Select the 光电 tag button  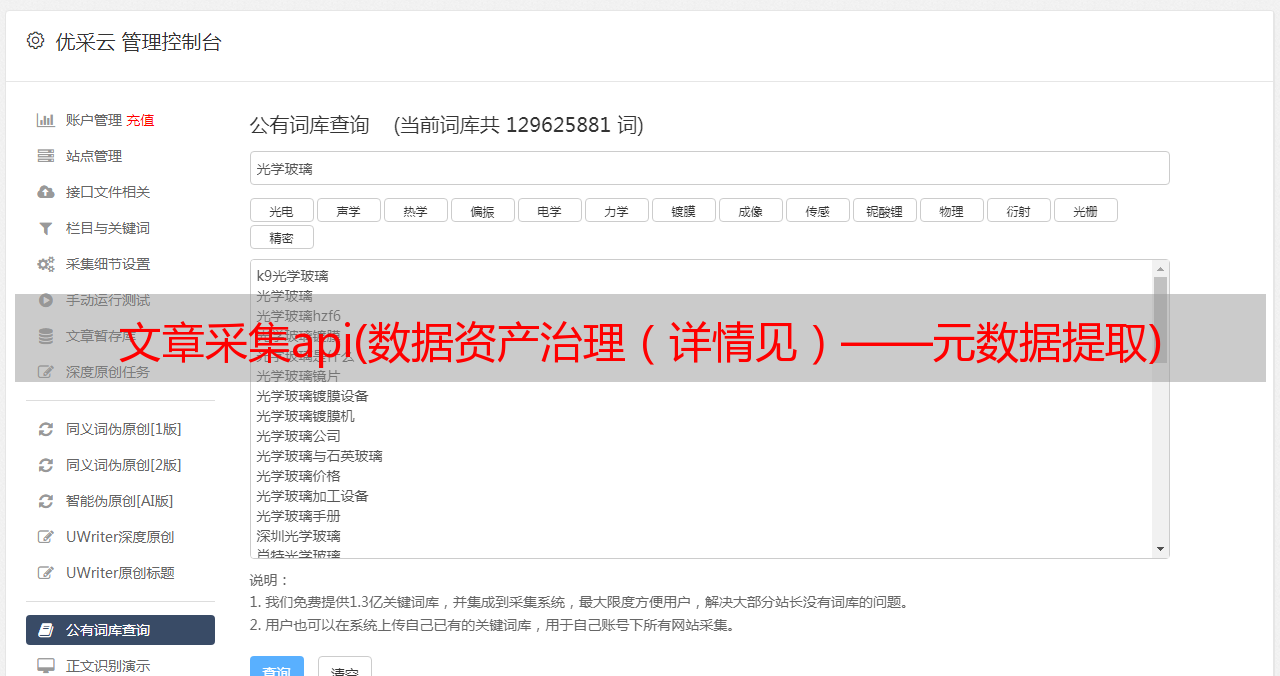(x=281, y=210)
